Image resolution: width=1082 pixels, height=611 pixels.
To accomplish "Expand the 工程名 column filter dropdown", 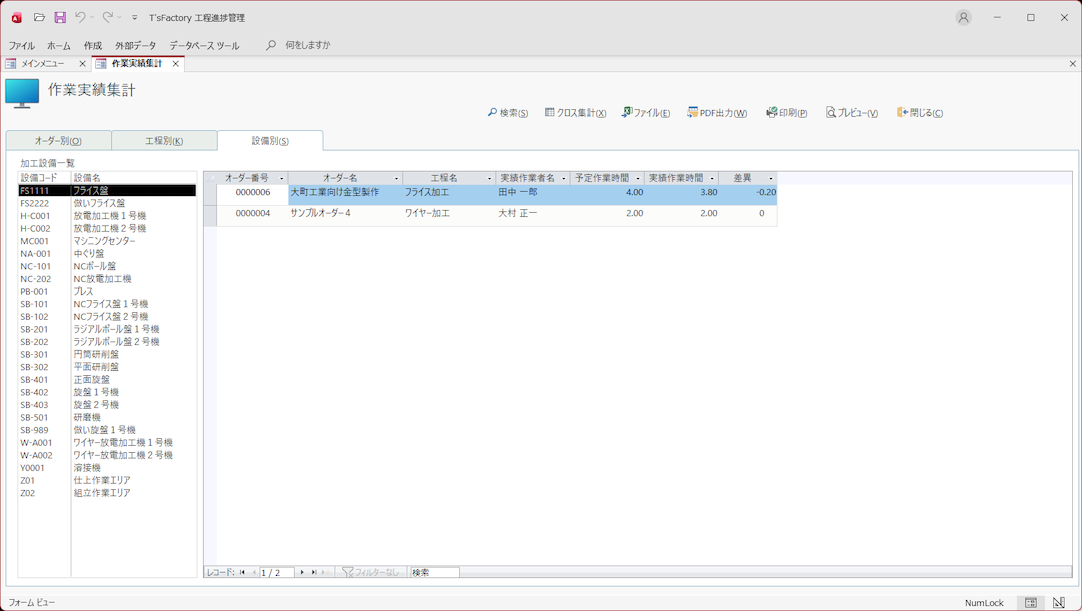I will (489, 178).
